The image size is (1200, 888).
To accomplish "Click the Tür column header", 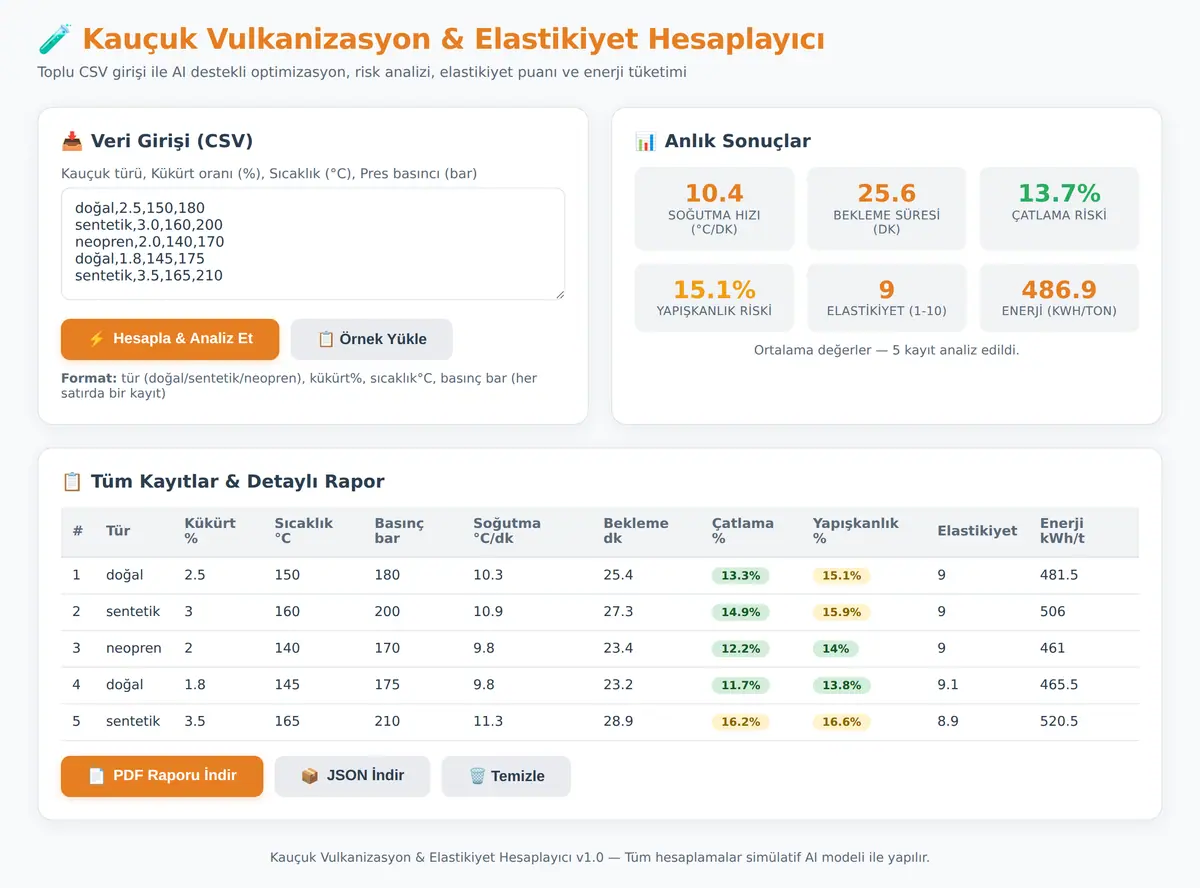I will (x=118, y=531).
